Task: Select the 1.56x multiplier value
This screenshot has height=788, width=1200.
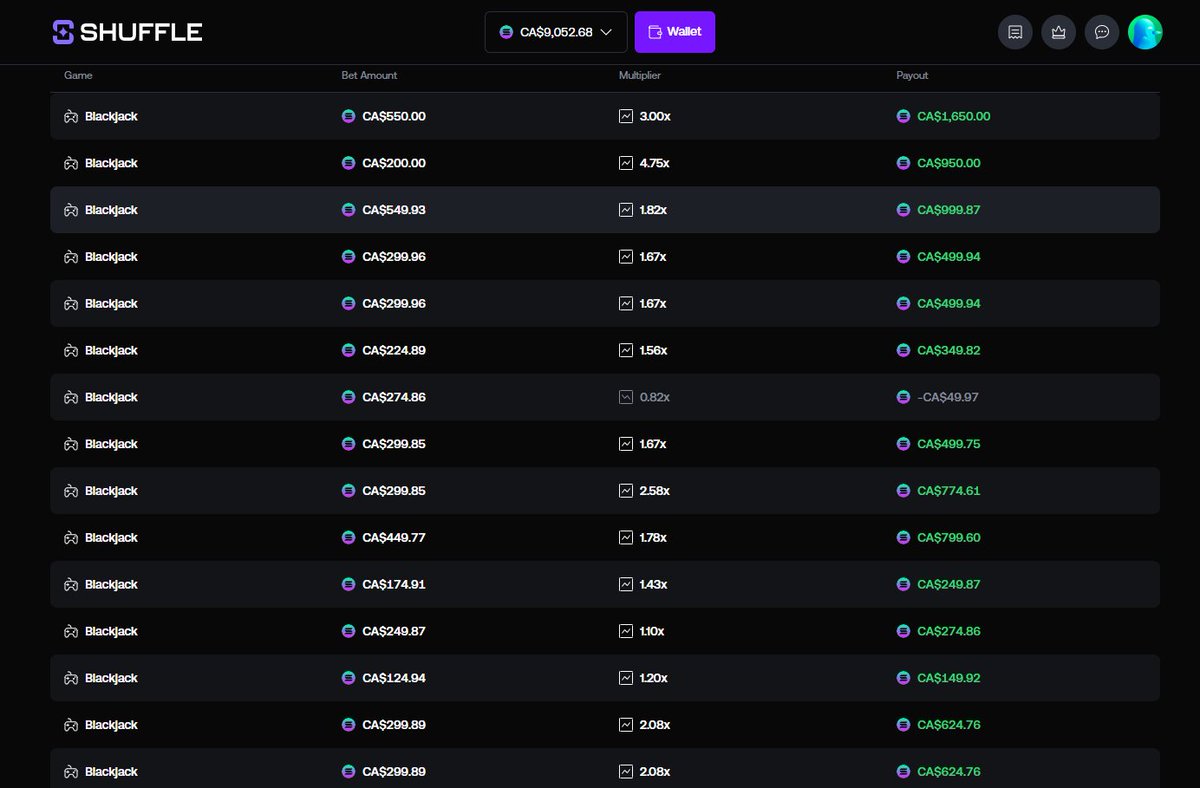Action: tap(653, 350)
